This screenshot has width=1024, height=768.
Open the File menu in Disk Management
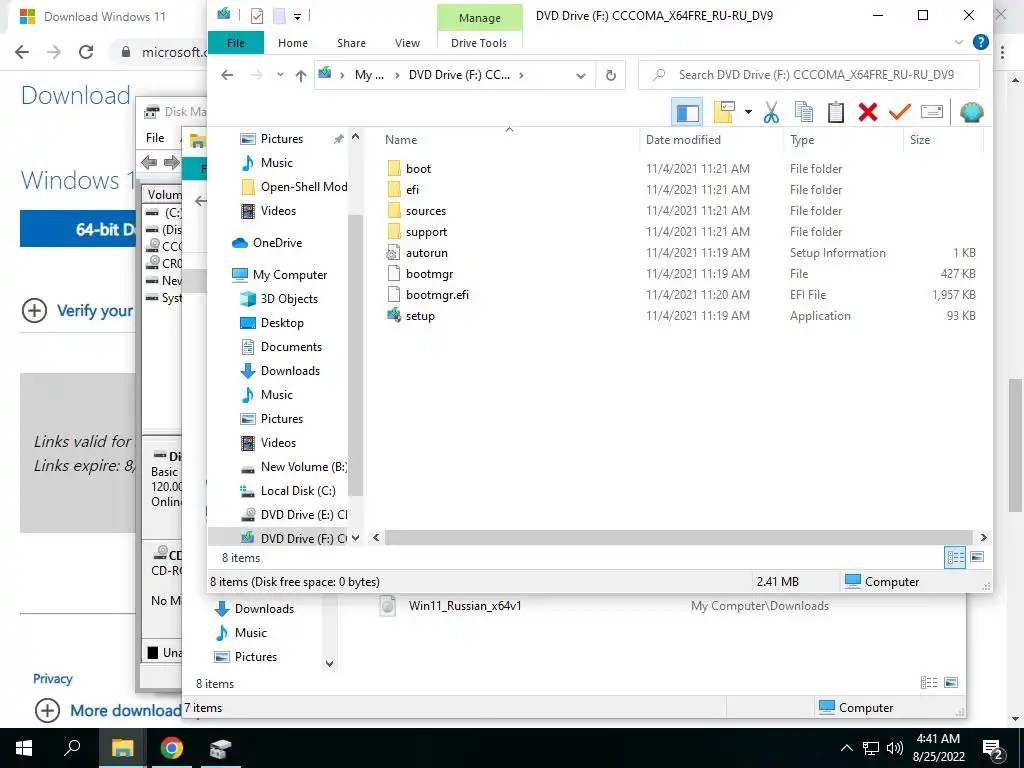click(155, 138)
